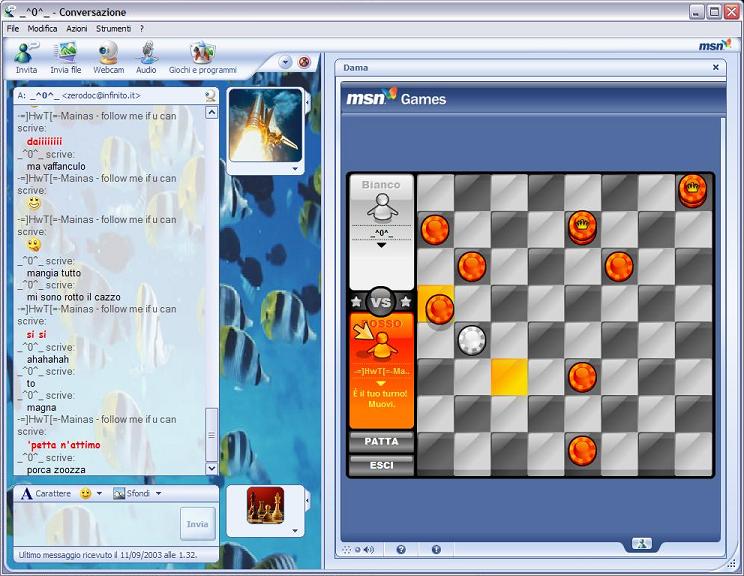
Task: Click the 'porca zoozza' message
Action: point(56,470)
